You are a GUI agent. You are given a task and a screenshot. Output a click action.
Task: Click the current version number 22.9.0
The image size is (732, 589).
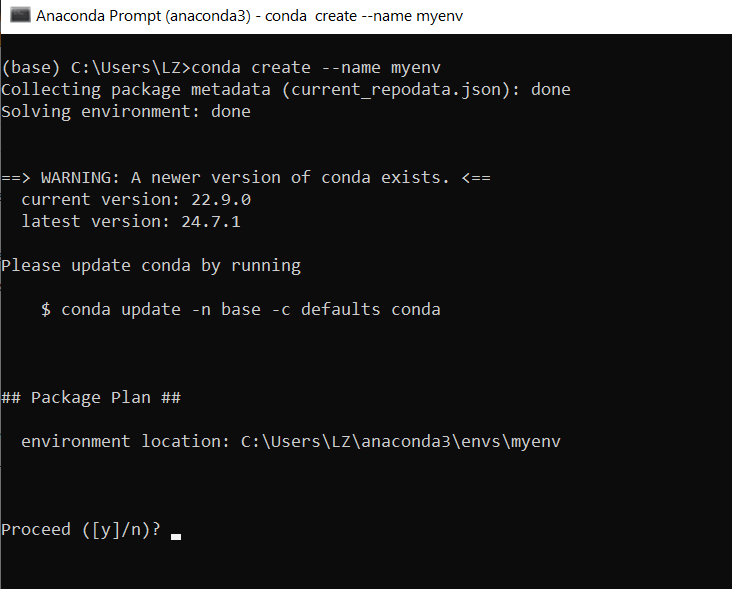[x=221, y=200]
